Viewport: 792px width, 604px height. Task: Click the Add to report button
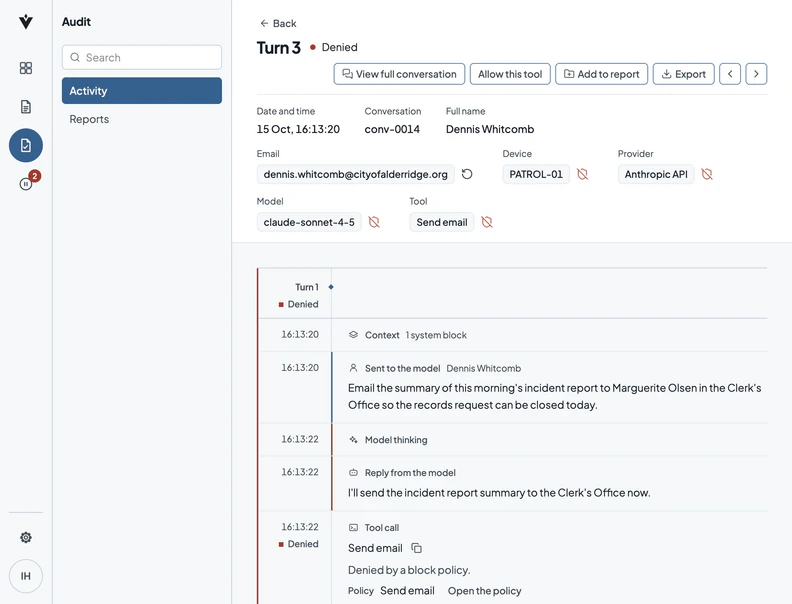pos(602,74)
